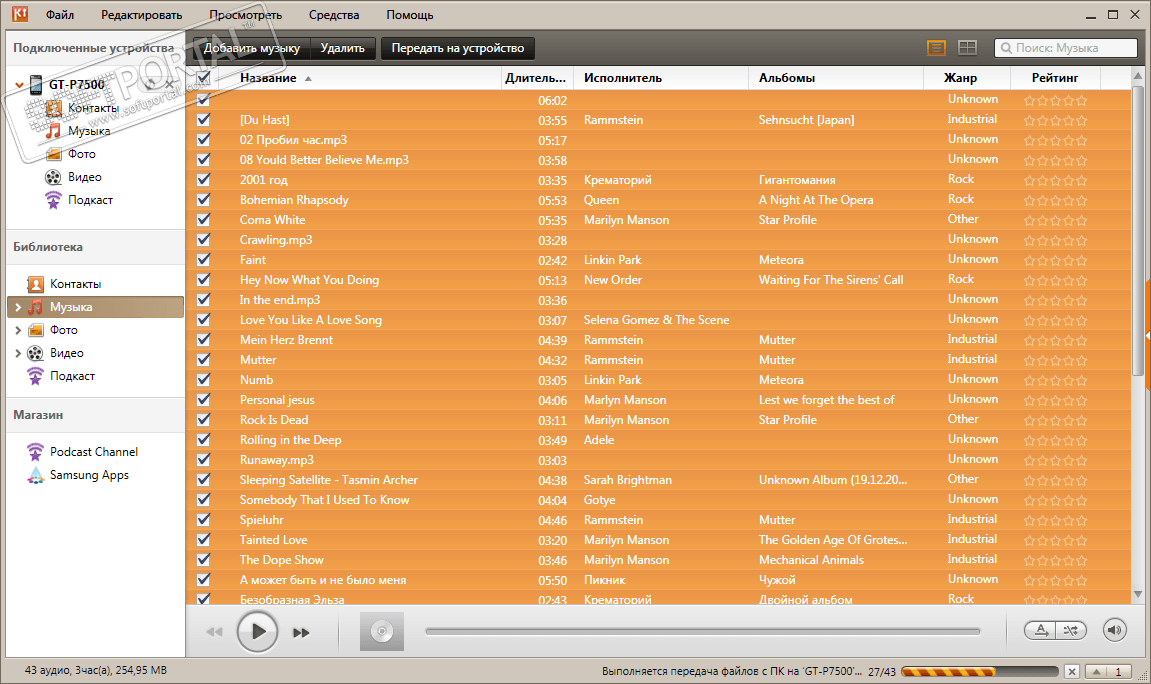Image resolution: width=1151 pixels, height=684 pixels.
Task: Expand library Музыка tree arrow
Action: (18, 308)
